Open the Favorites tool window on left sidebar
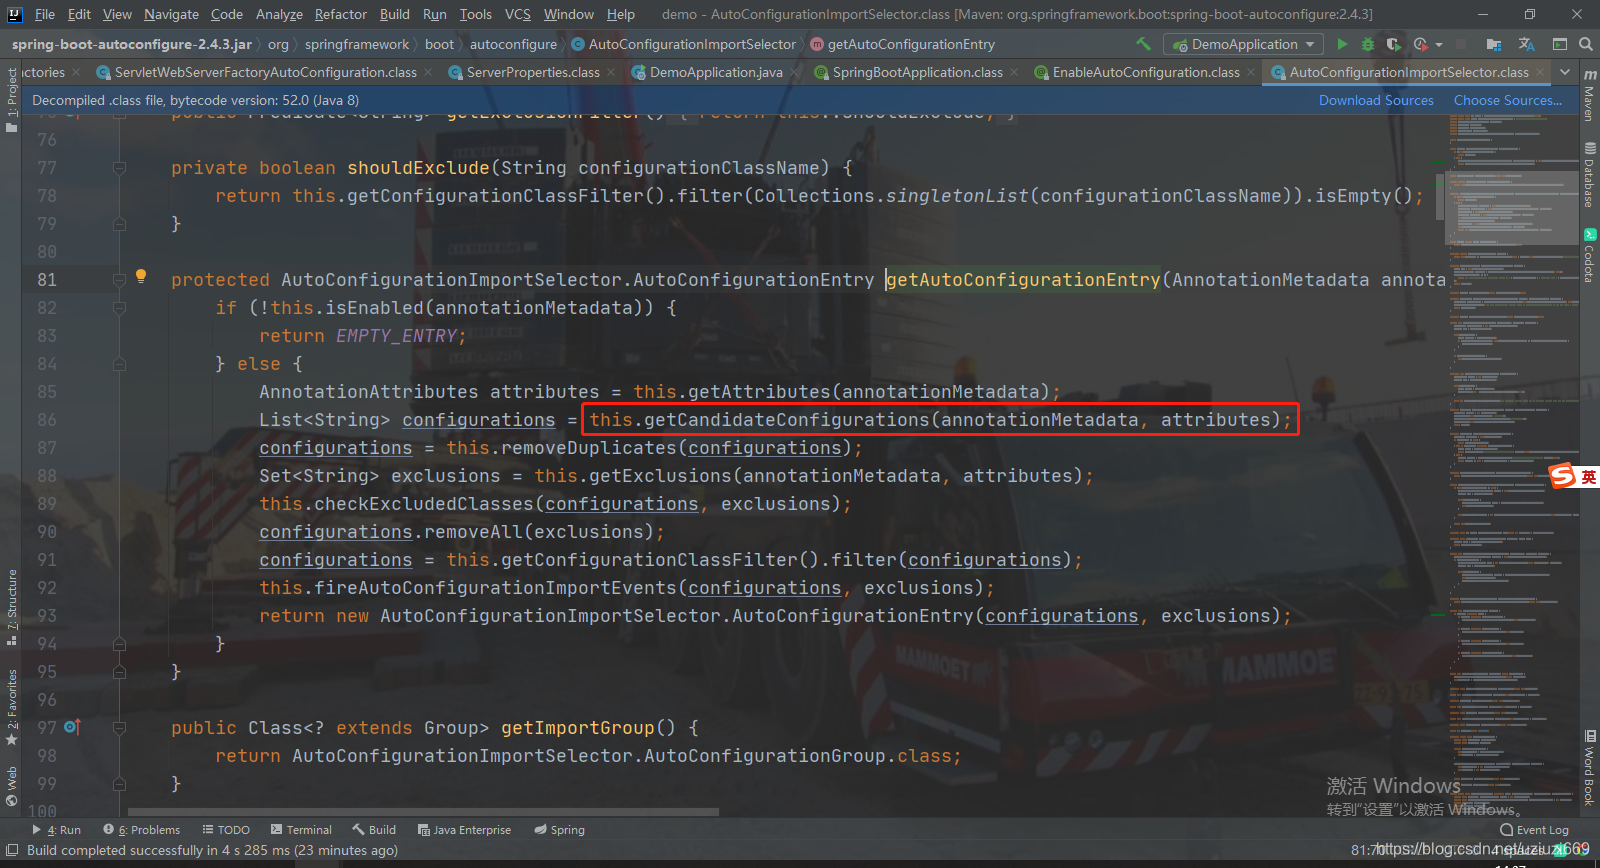This screenshot has width=1600, height=868. tap(12, 708)
